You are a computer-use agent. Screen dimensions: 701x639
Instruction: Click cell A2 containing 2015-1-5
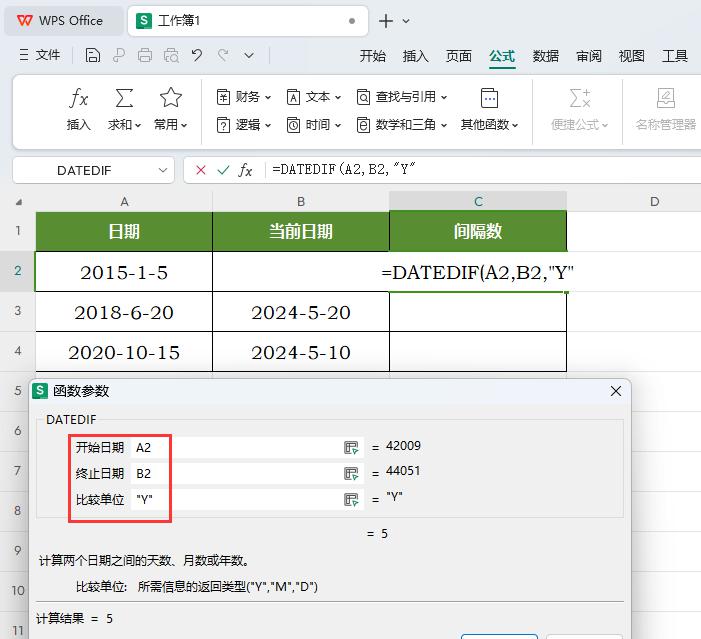124,272
